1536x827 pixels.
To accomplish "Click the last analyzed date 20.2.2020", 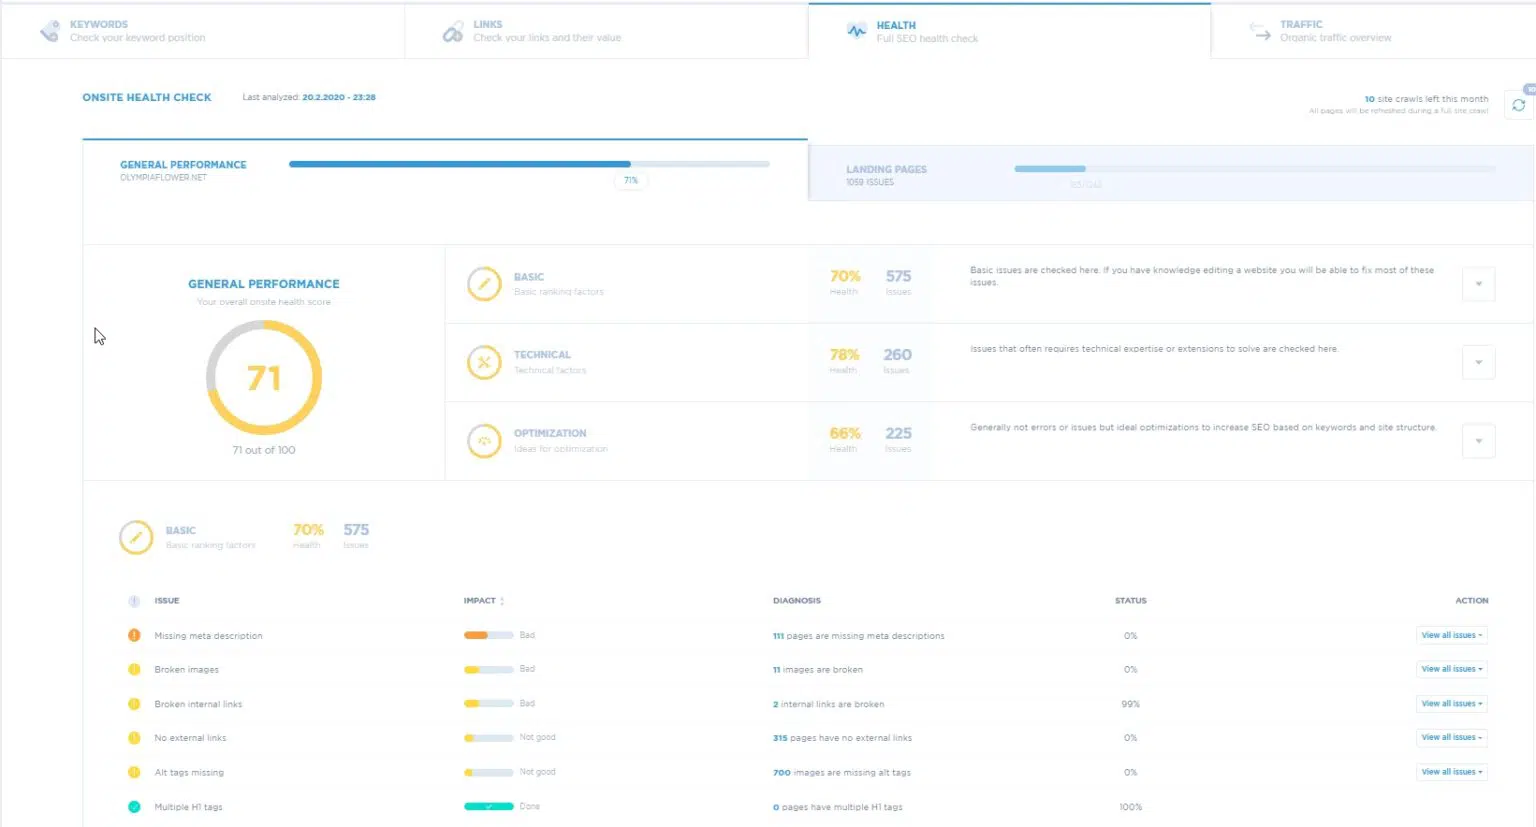I will tap(339, 97).
